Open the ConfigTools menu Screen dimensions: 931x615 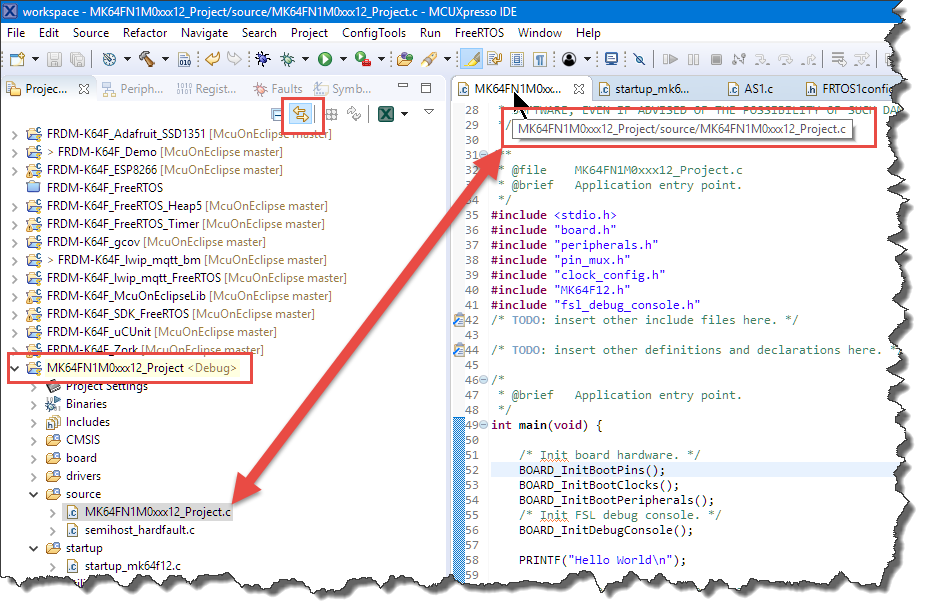tap(374, 33)
